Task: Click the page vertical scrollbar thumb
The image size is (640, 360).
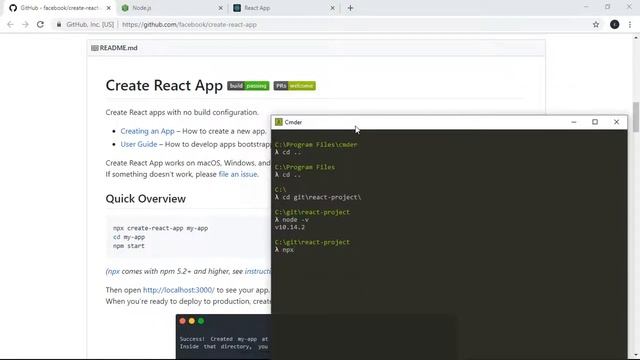Action: 636,117
